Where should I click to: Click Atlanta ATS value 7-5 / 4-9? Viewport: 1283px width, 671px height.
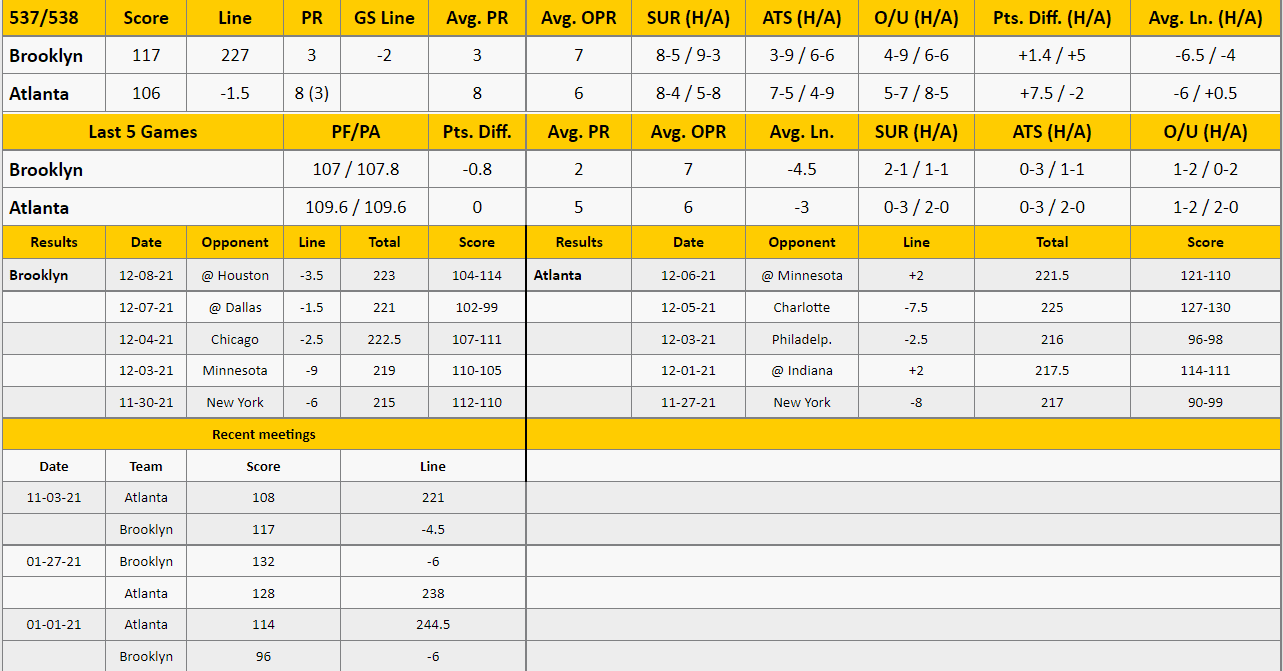(x=801, y=93)
